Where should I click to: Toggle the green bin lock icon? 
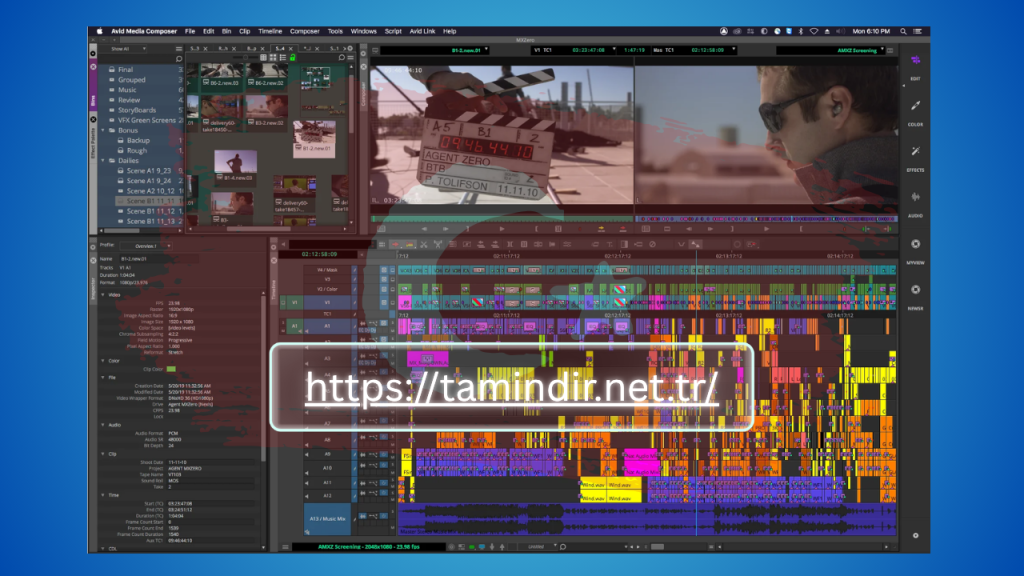click(x=293, y=57)
